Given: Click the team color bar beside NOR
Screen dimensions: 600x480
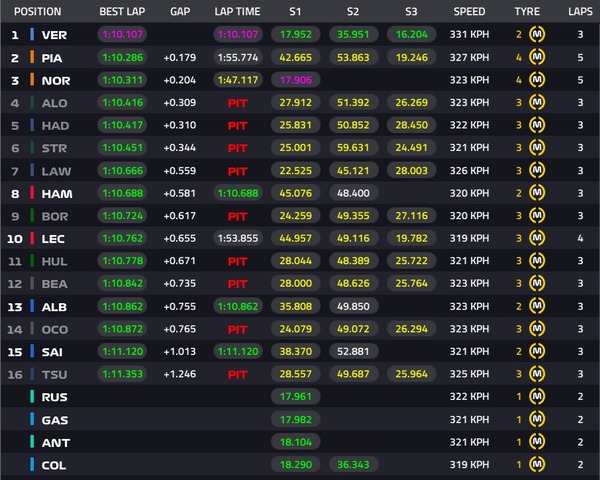Looking at the screenshot, I should 33,80.
